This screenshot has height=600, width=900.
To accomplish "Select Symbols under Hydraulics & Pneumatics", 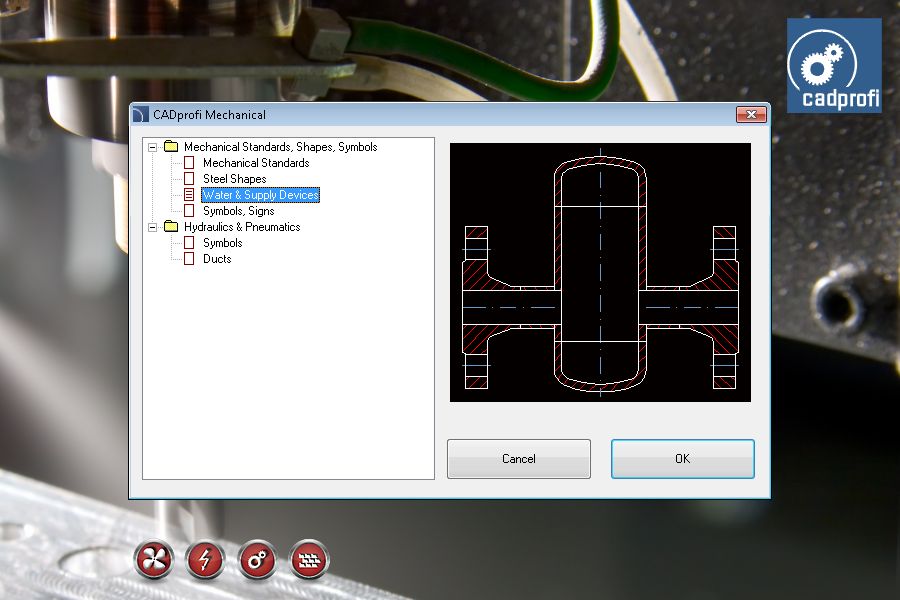I will tap(223, 243).
